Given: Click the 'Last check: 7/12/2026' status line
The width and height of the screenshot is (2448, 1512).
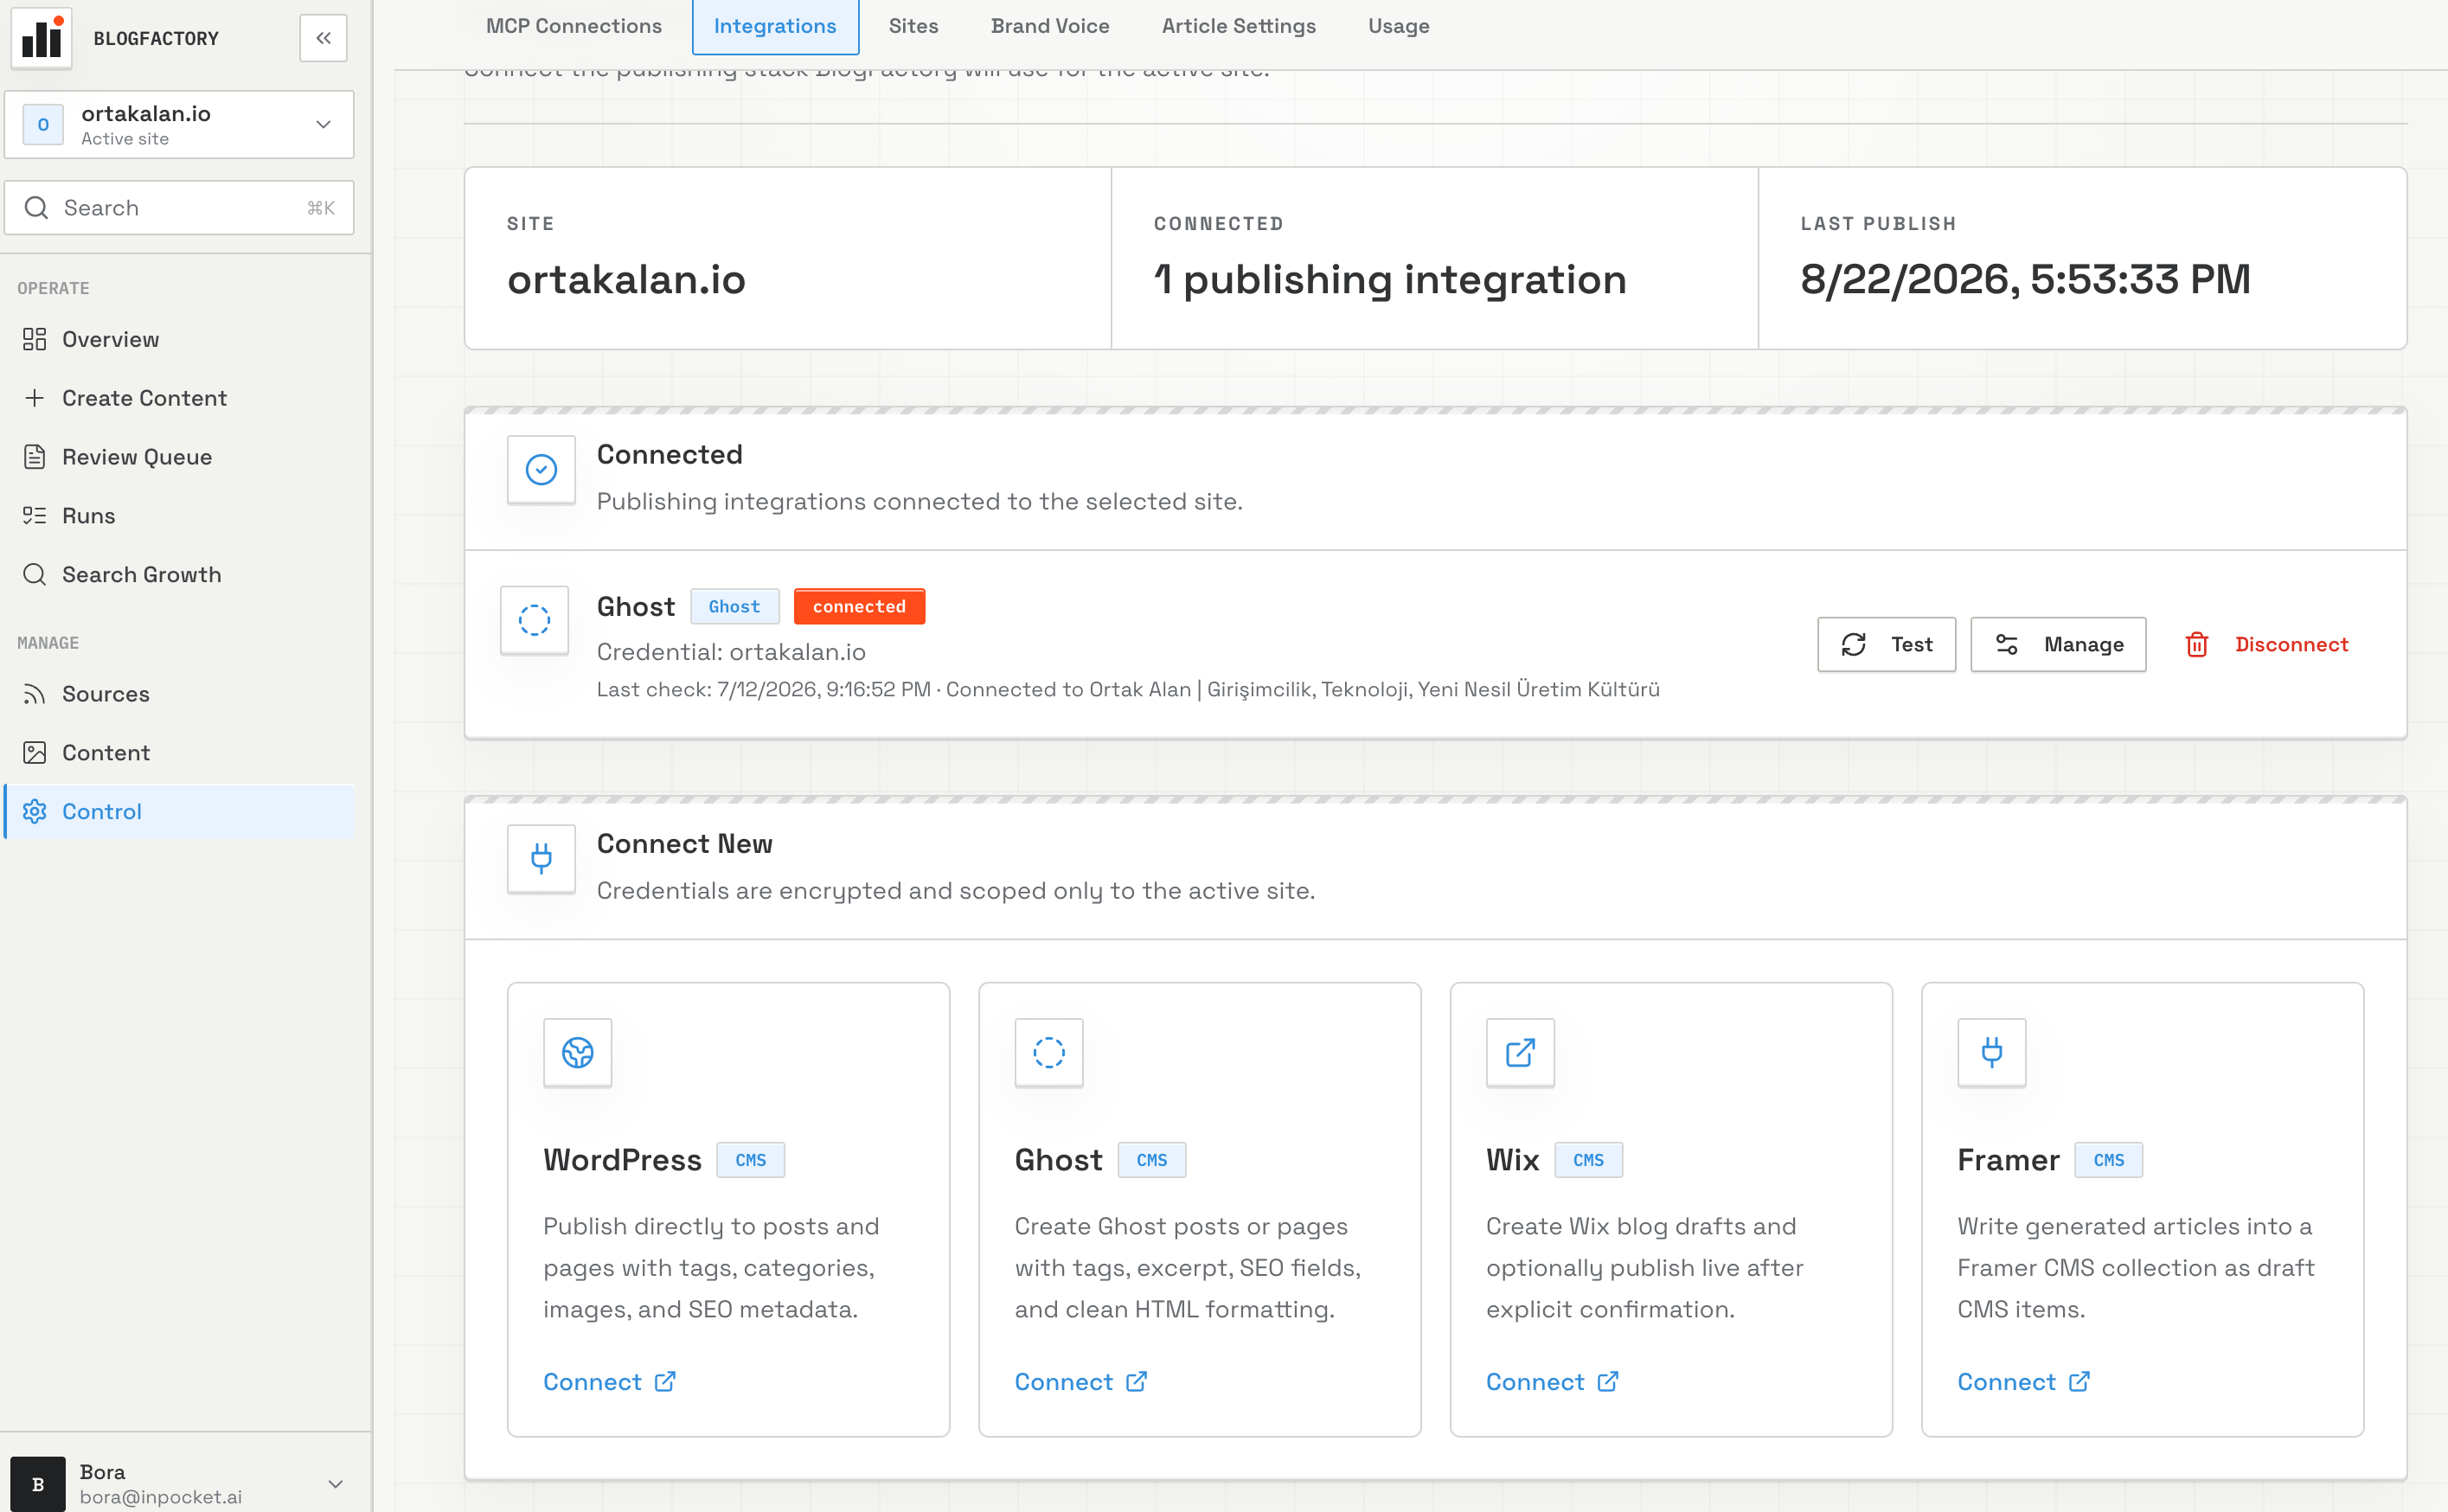Looking at the screenshot, I should tap(1128, 690).
